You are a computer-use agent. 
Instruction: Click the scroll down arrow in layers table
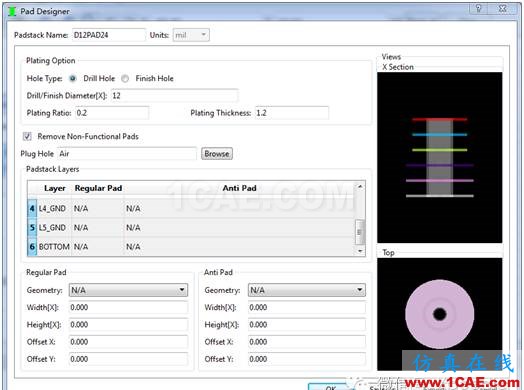pyautogui.click(x=360, y=250)
